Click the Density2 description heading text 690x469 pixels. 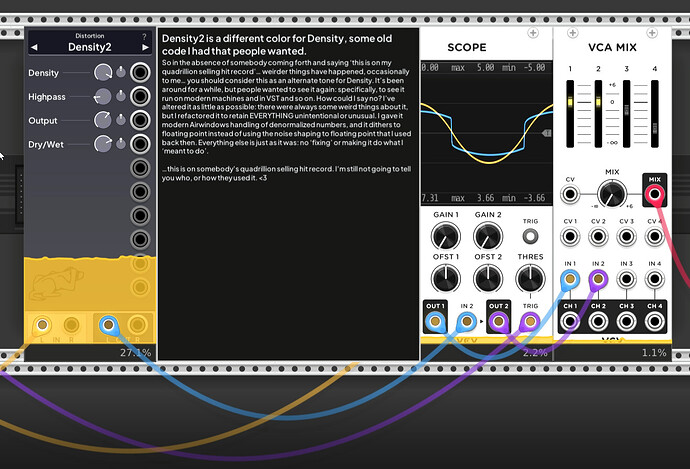click(x=277, y=44)
